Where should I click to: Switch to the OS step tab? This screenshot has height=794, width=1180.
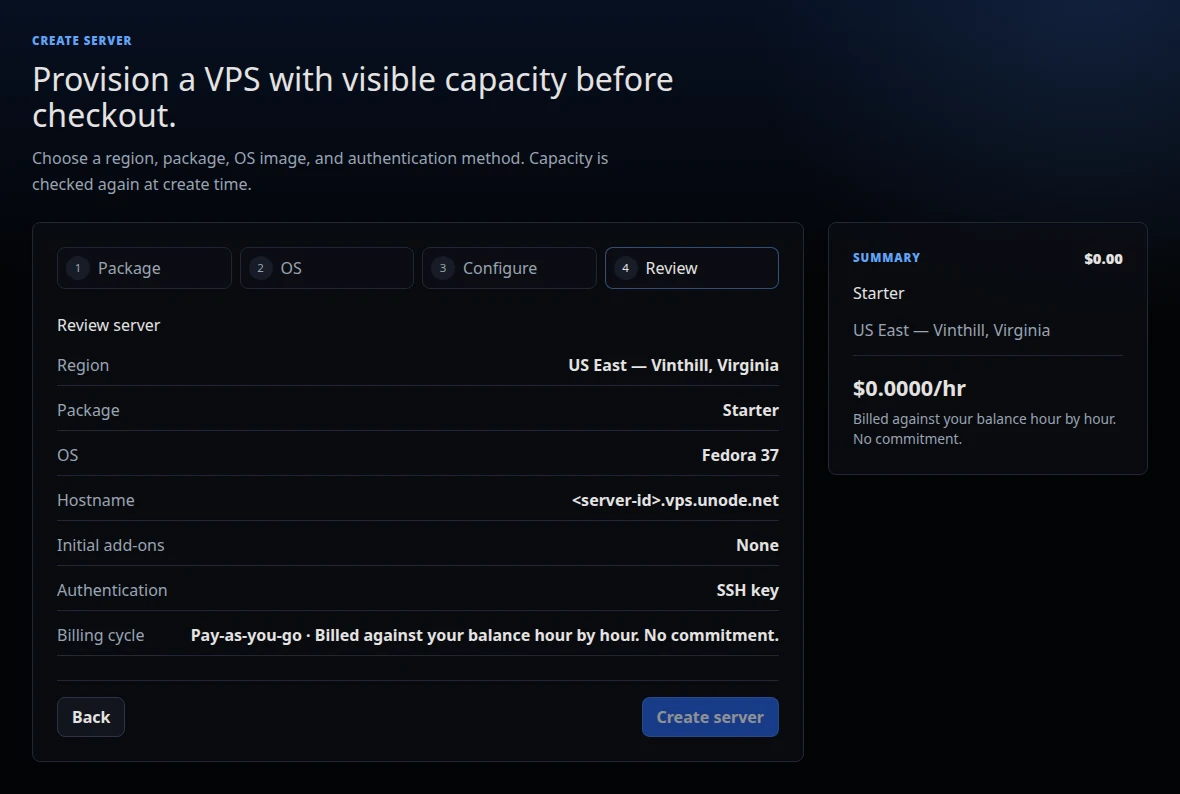[x=327, y=268]
